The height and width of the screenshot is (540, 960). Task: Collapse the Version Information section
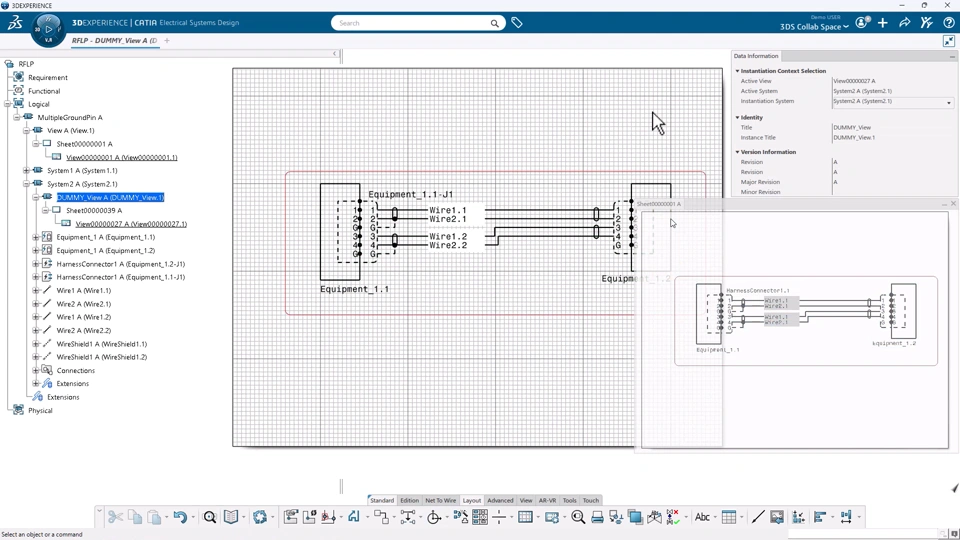pos(738,152)
